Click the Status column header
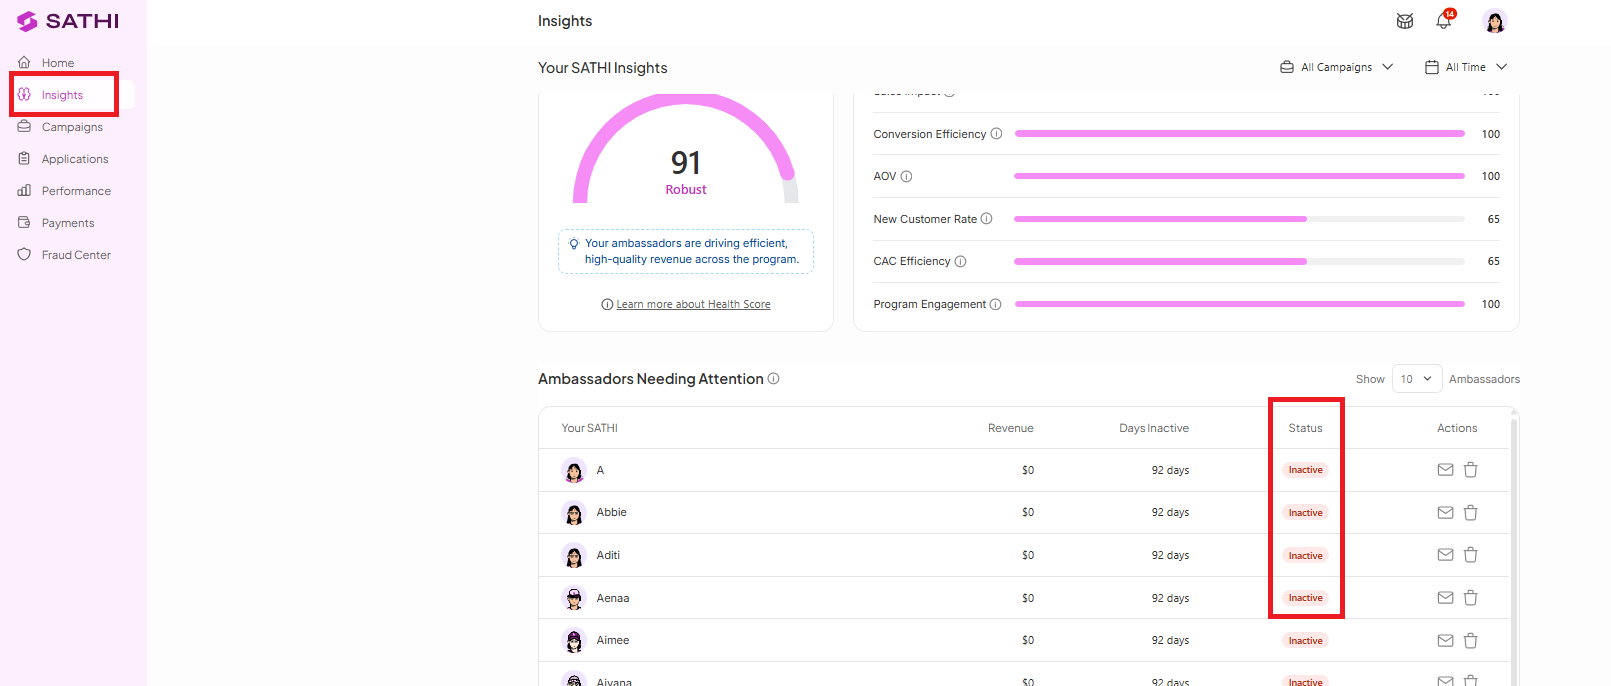The height and width of the screenshot is (686, 1611). tap(1305, 428)
